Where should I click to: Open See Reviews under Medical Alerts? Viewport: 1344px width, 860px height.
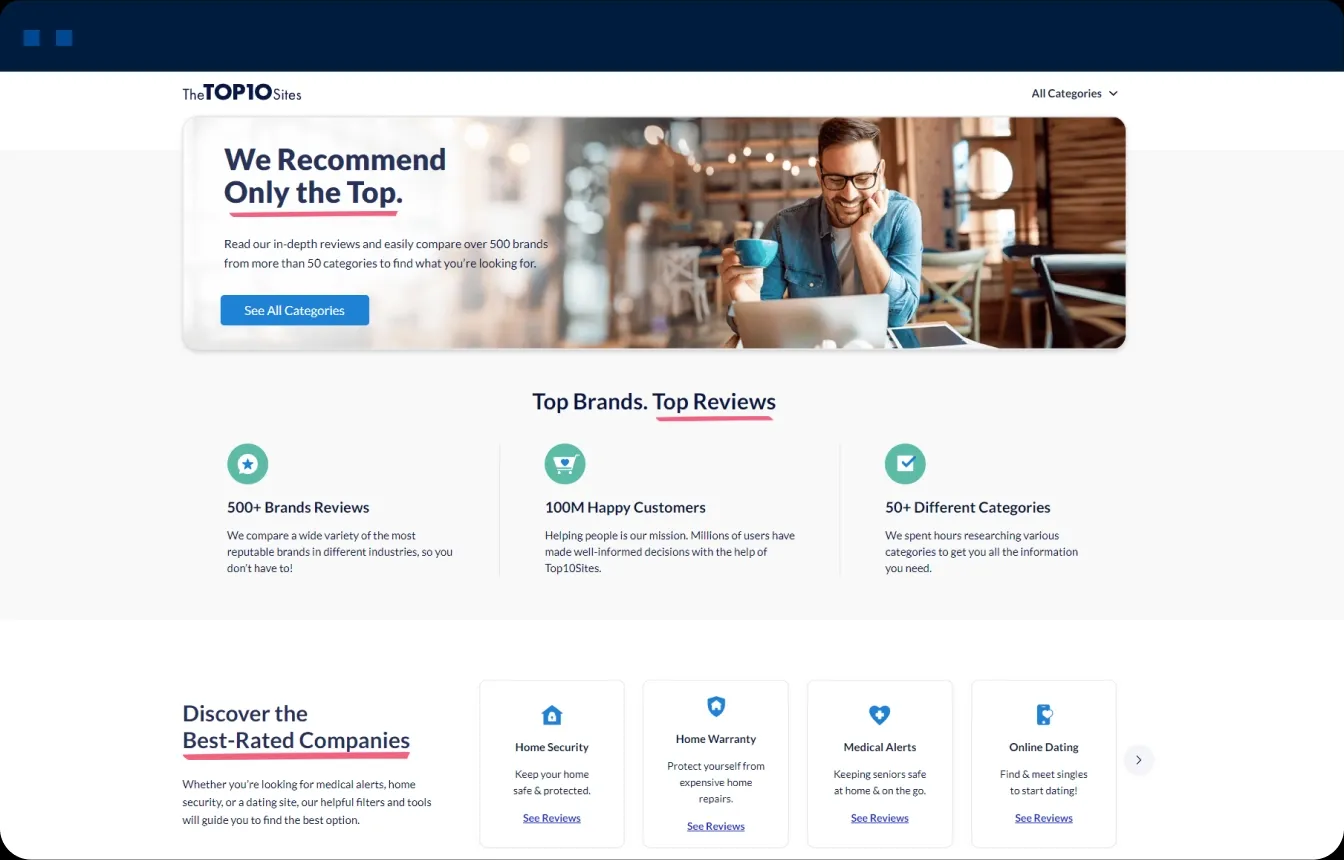[879, 818]
